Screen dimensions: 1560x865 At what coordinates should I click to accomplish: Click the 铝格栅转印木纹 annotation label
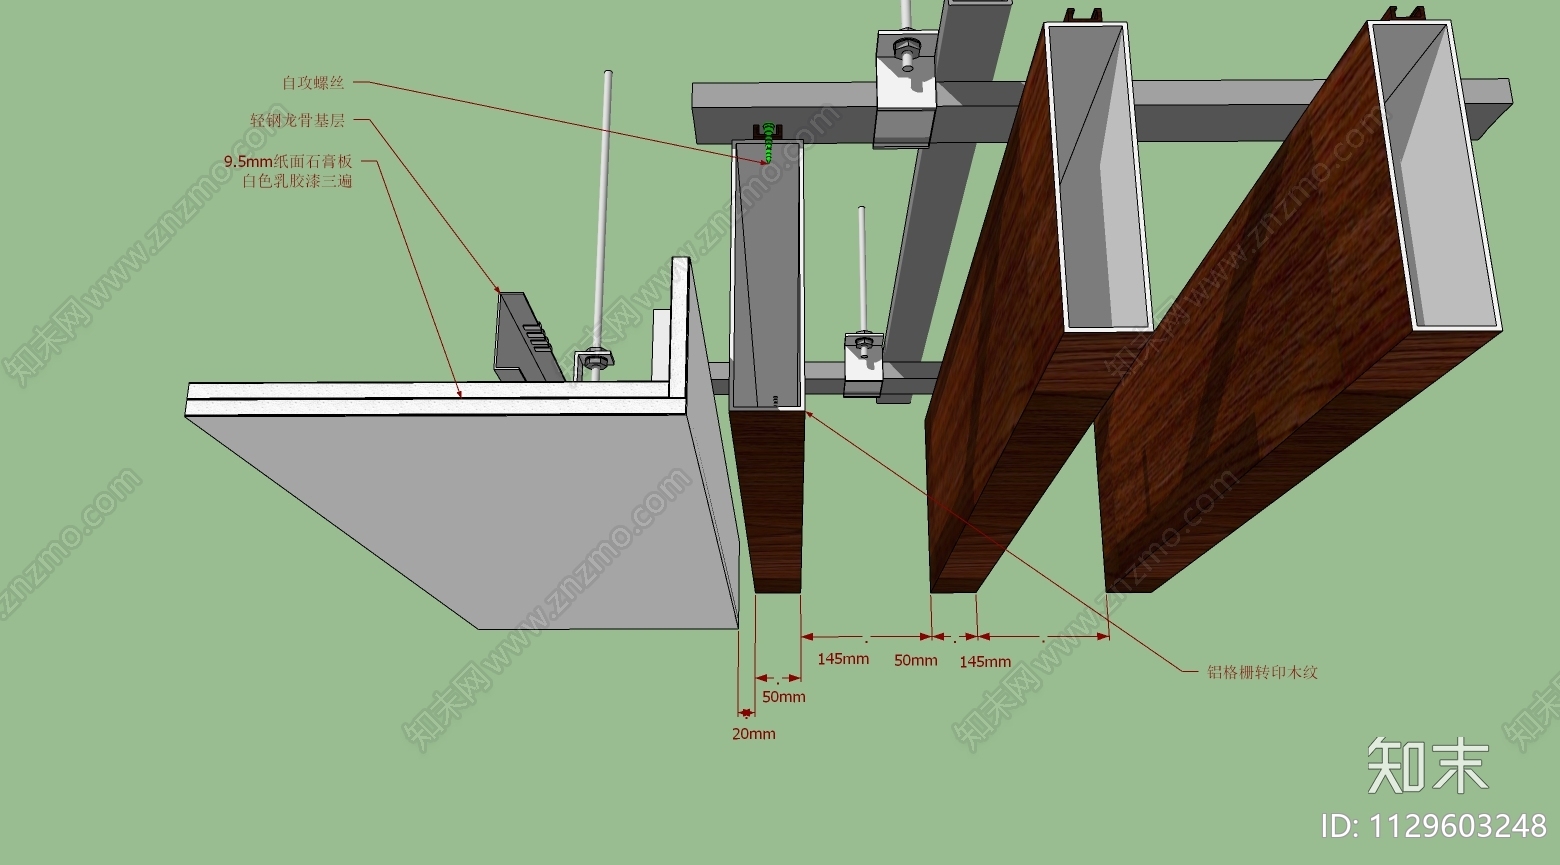pyautogui.click(x=1262, y=672)
